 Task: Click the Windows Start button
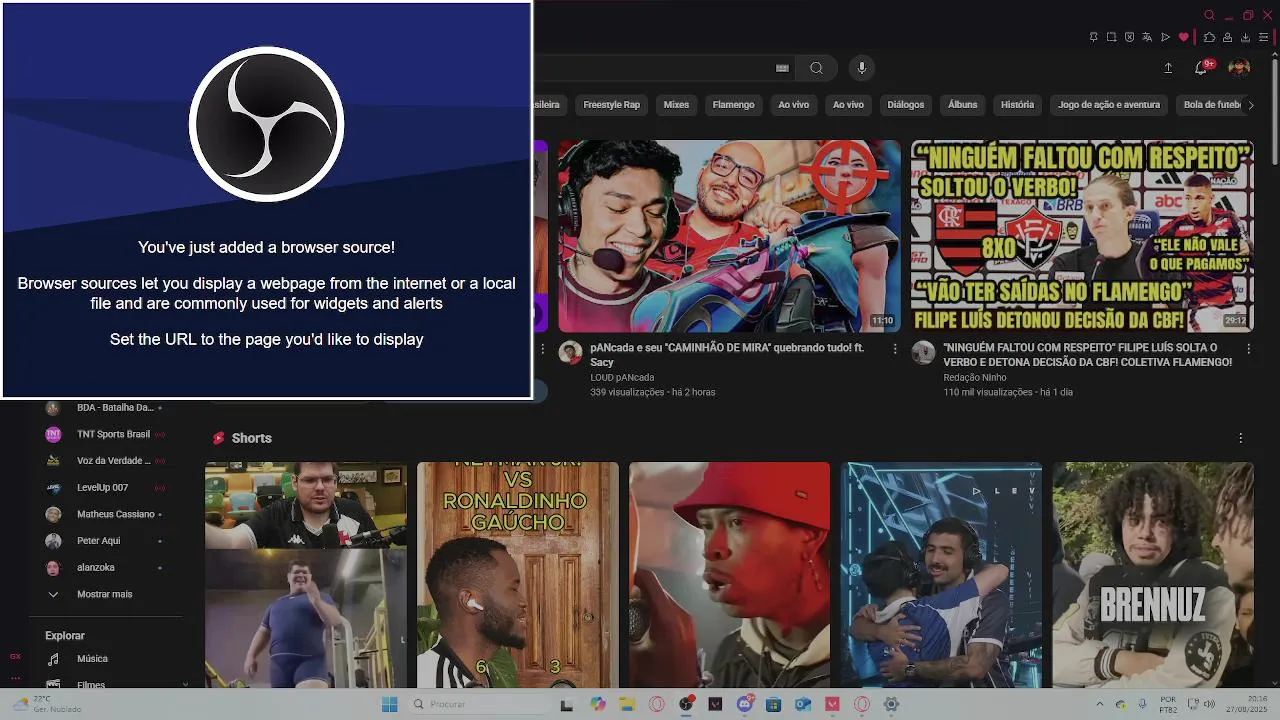[390, 704]
